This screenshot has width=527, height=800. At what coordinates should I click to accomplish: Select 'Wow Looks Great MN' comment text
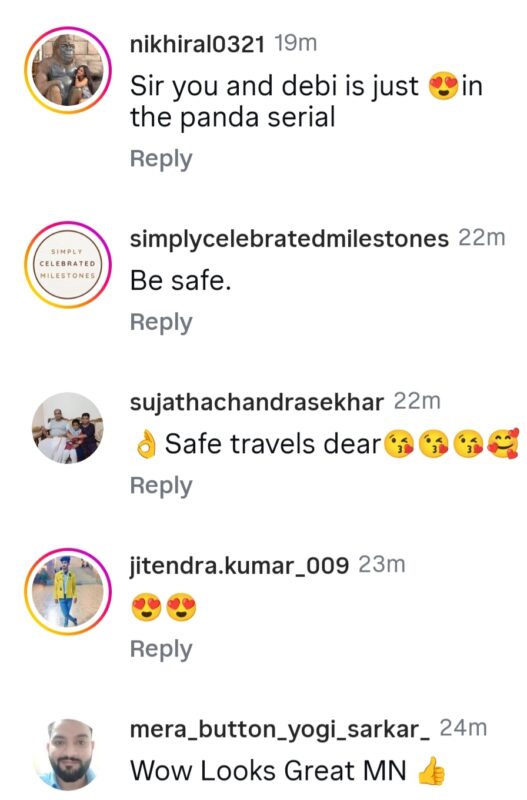tap(268, 770)
